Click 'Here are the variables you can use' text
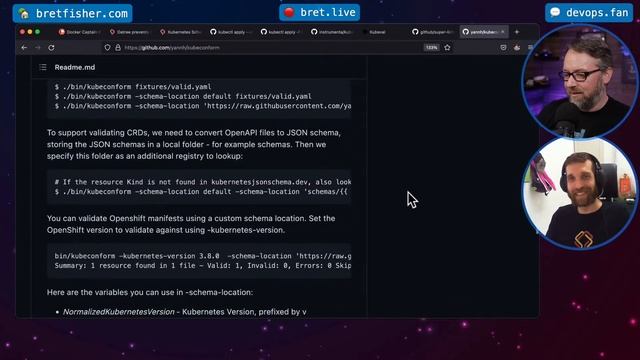 pos(150,292)
